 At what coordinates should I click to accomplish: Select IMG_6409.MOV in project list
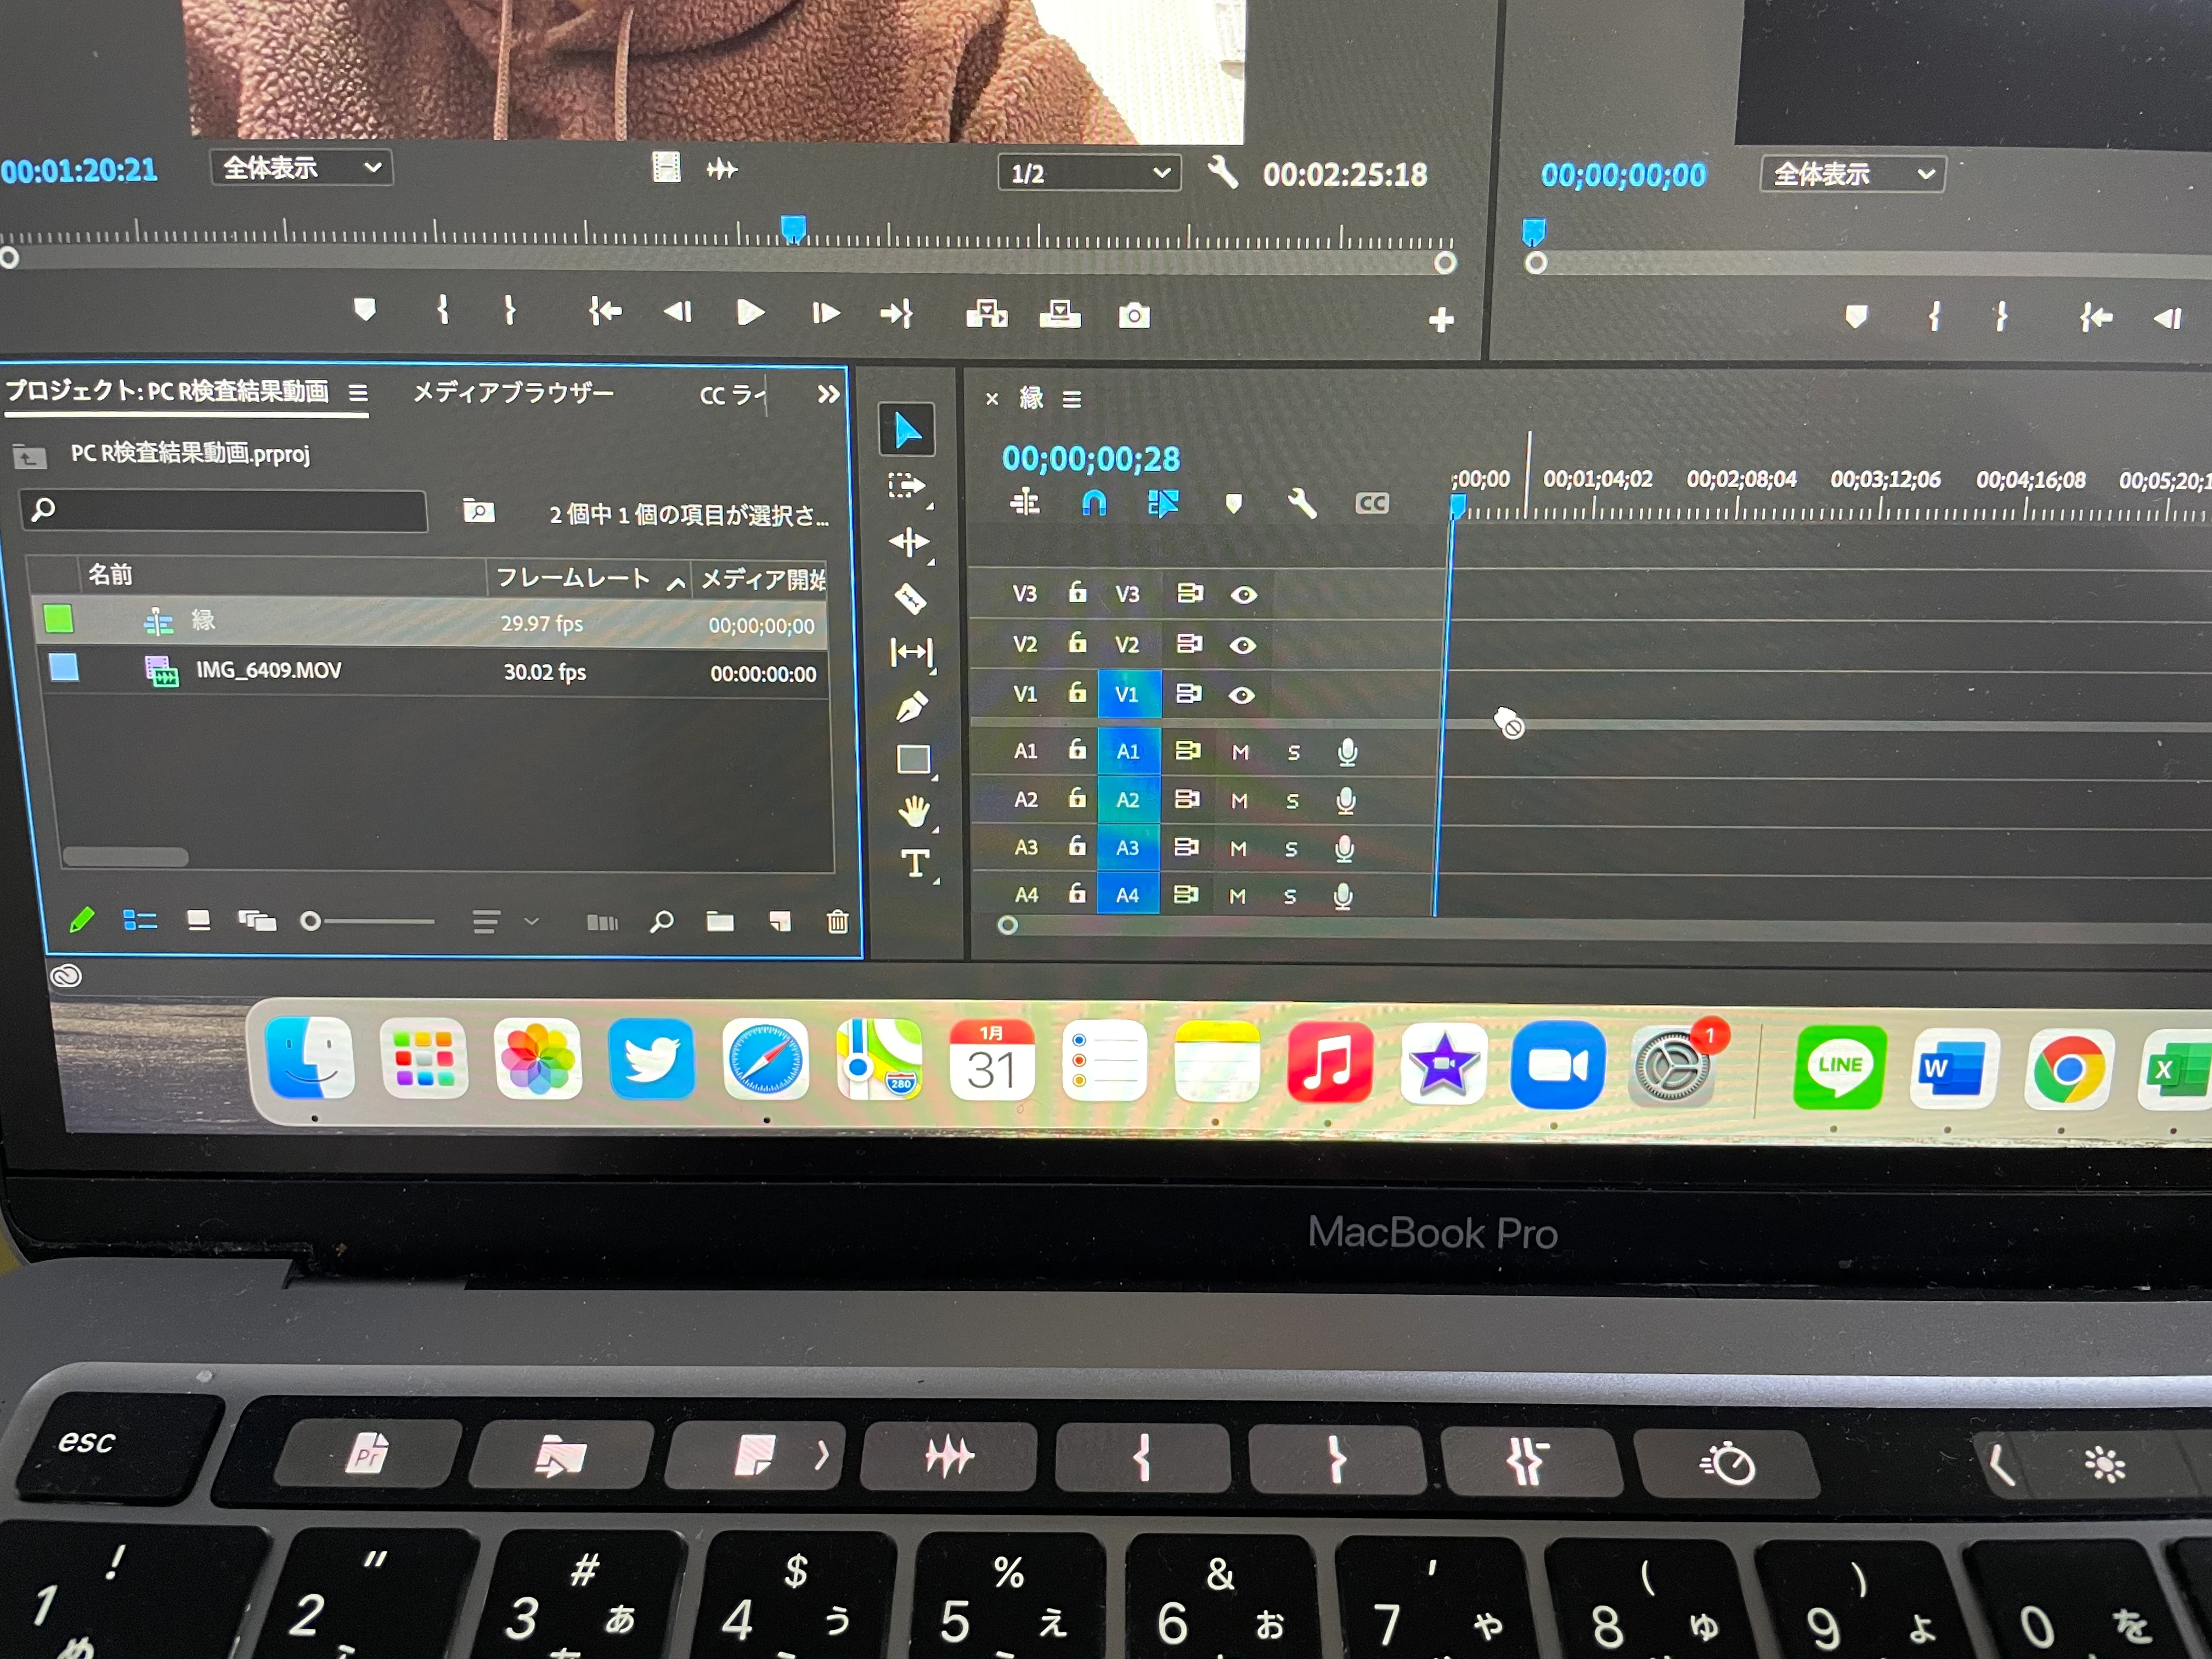[268, 670]
